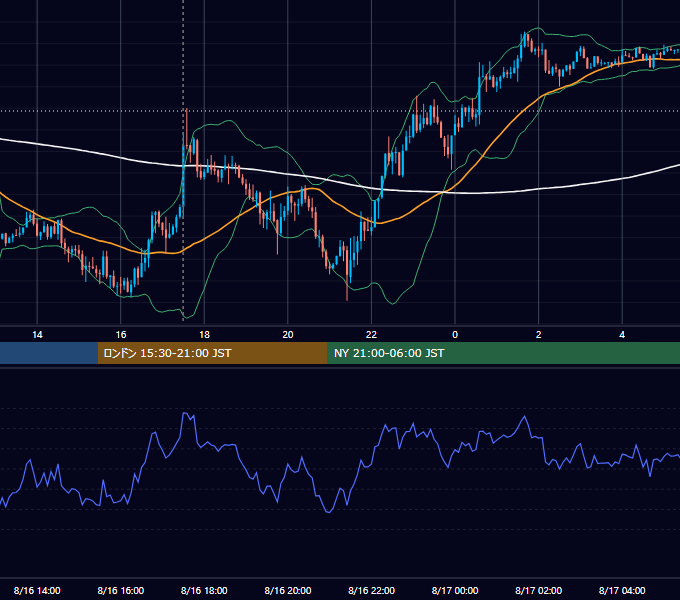Click the 8/17 00:00 date label
Viewport: 680px width, 600px height.
coord(455,590)
